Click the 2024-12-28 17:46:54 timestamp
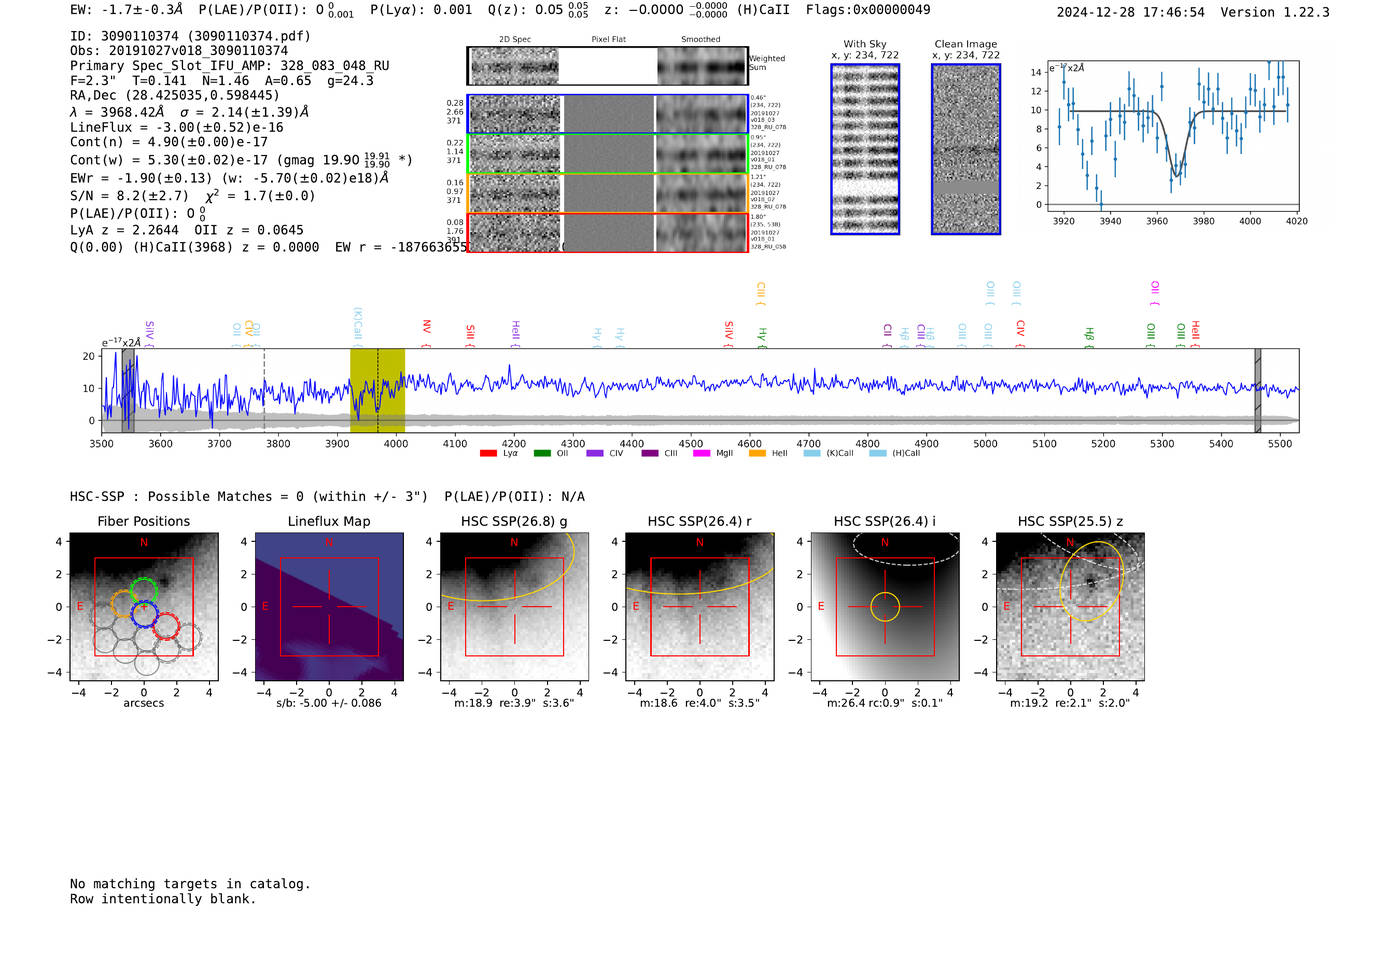 [1130, 12]
